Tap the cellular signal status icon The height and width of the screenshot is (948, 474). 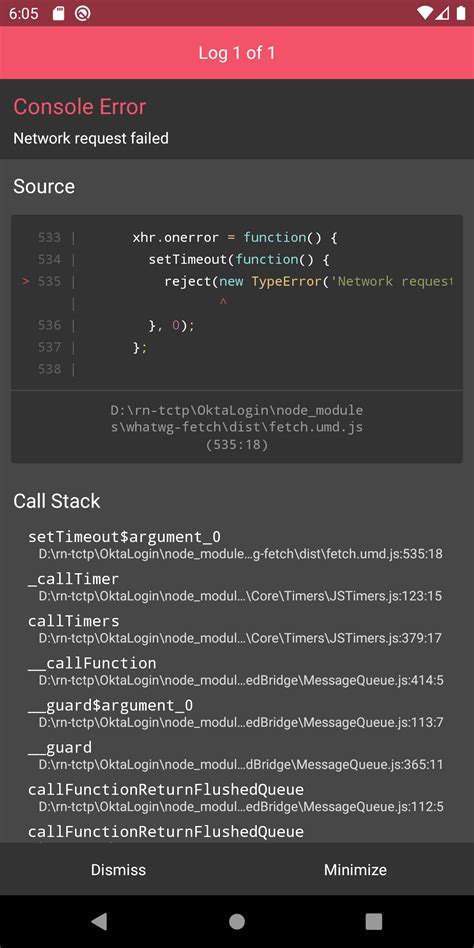(x=443, y=13)
